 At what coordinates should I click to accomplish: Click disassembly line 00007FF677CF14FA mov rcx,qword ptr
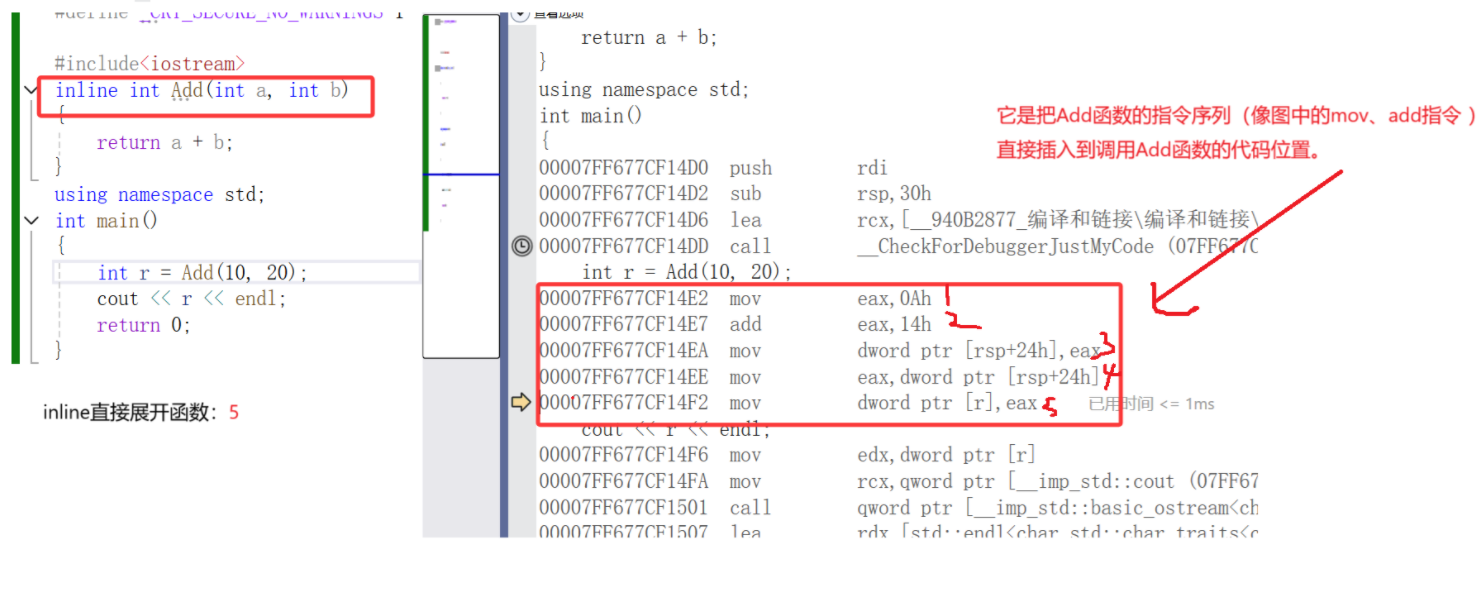[x=898, y=481]
